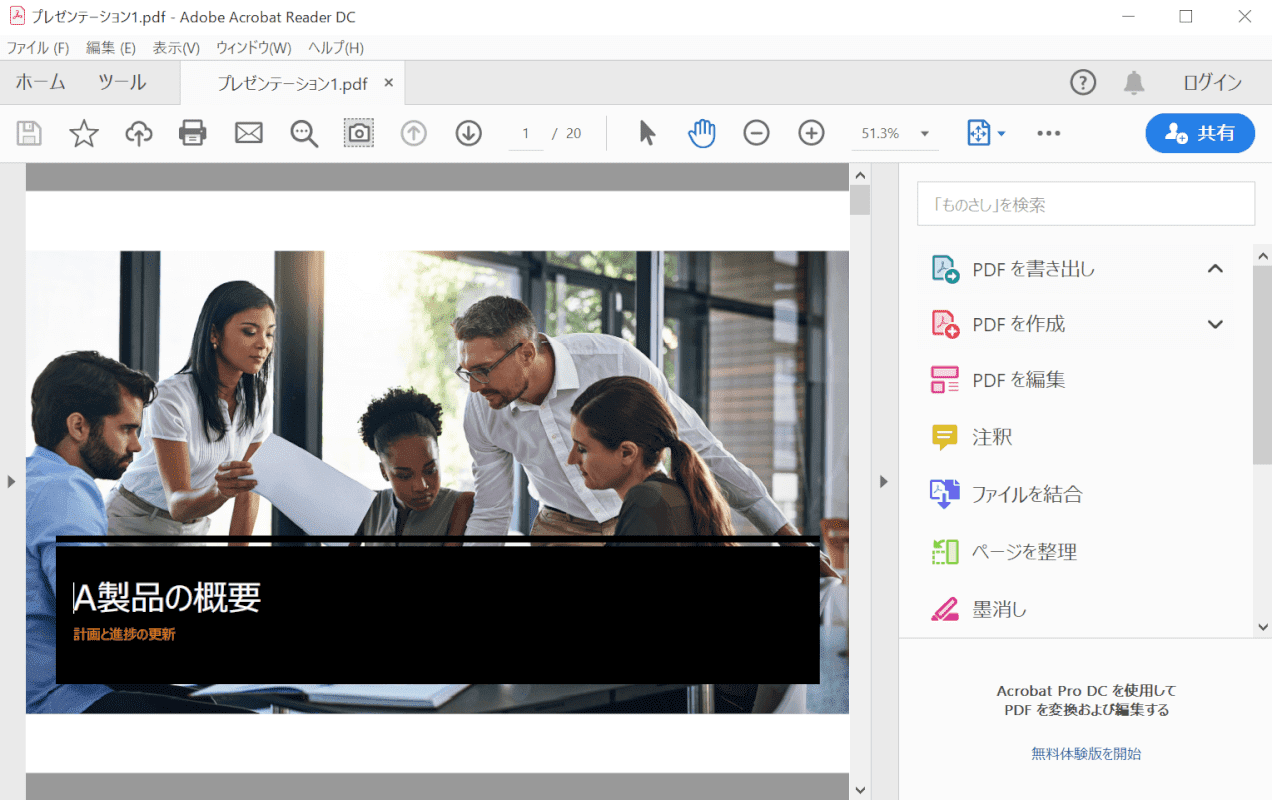Activate the snapshot camera tool
The image size is (1272, 800).
click(359, 133)
